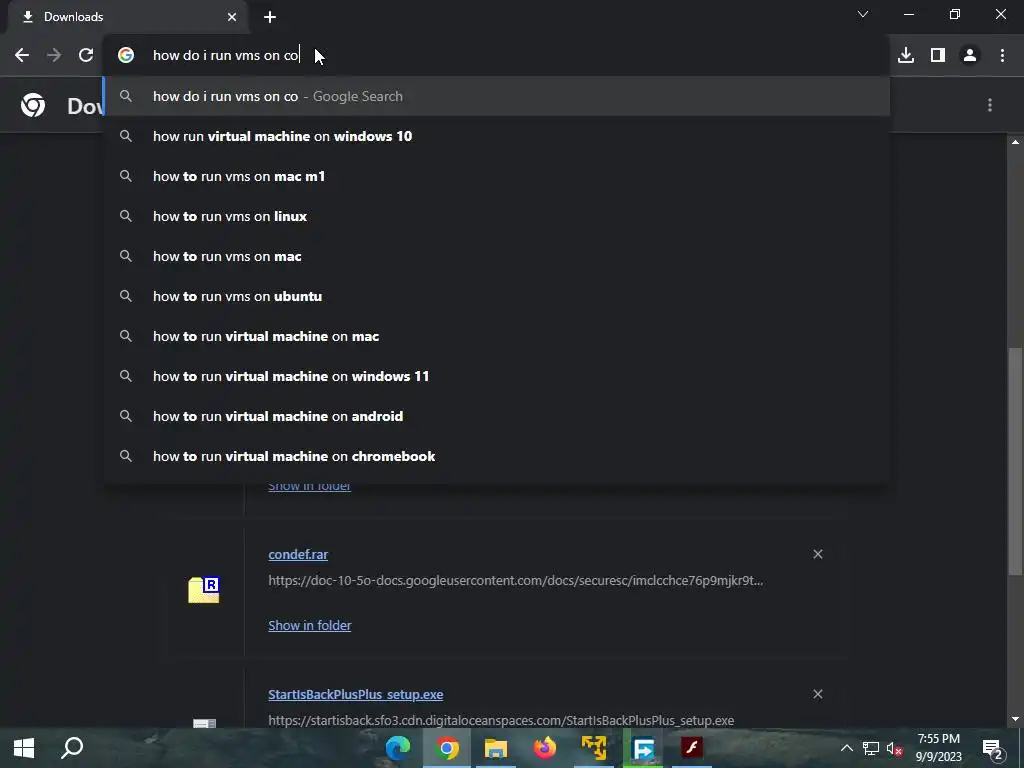Image resolution: width=1024 pixels, height=768 pixels.
Task: Open the blue window app in the taskbar
Action: [x=643, y=748]
